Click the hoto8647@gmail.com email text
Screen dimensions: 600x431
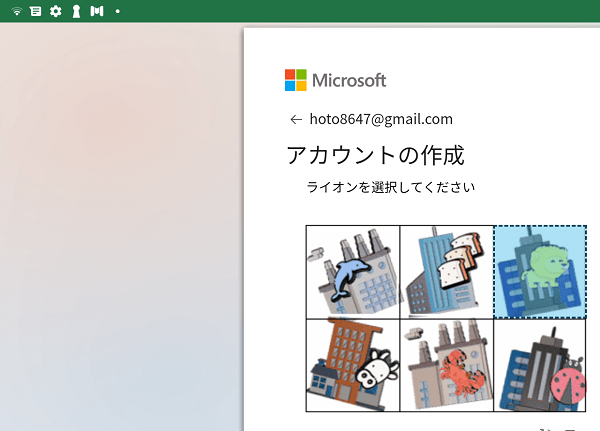click(x=381, y=119)
